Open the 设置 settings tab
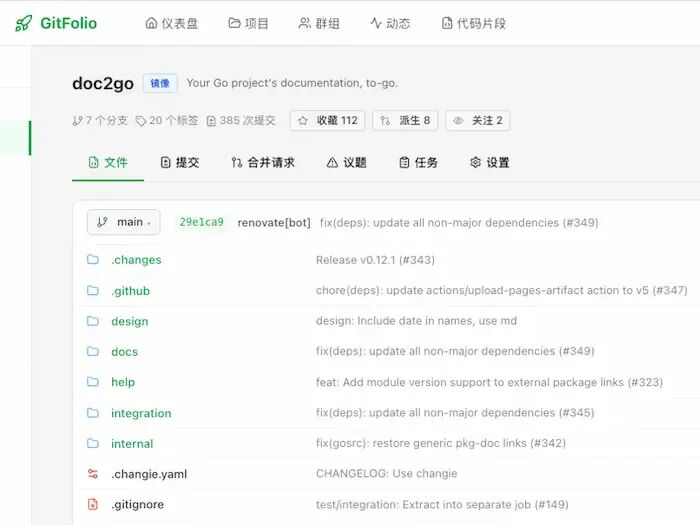 click(x=490, y=162)
